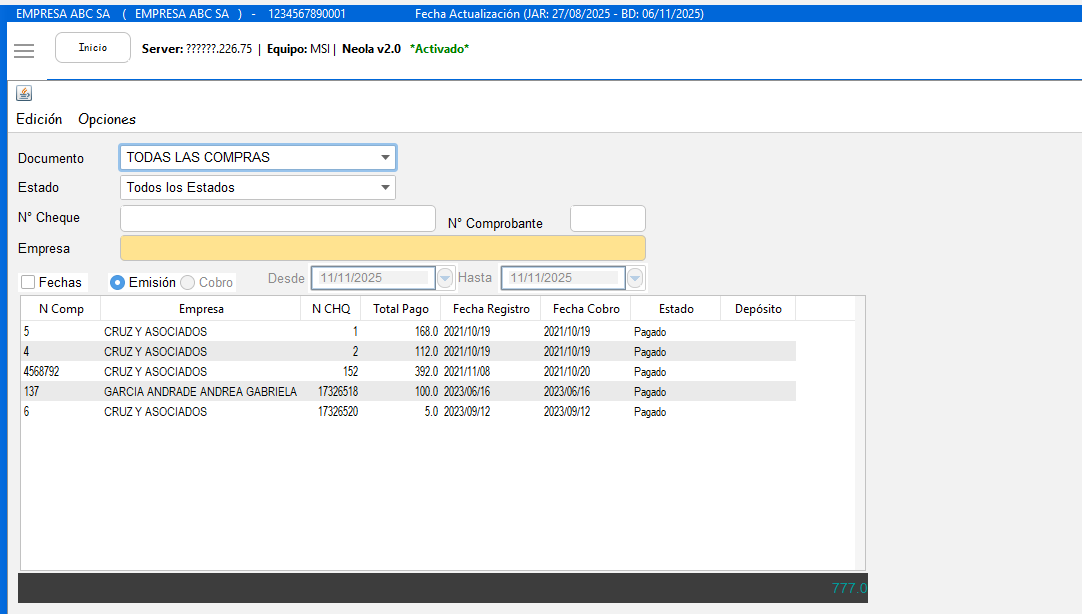Open the Desde date picker arrow
Viewport: 1082px width, 614px height.
445,278
